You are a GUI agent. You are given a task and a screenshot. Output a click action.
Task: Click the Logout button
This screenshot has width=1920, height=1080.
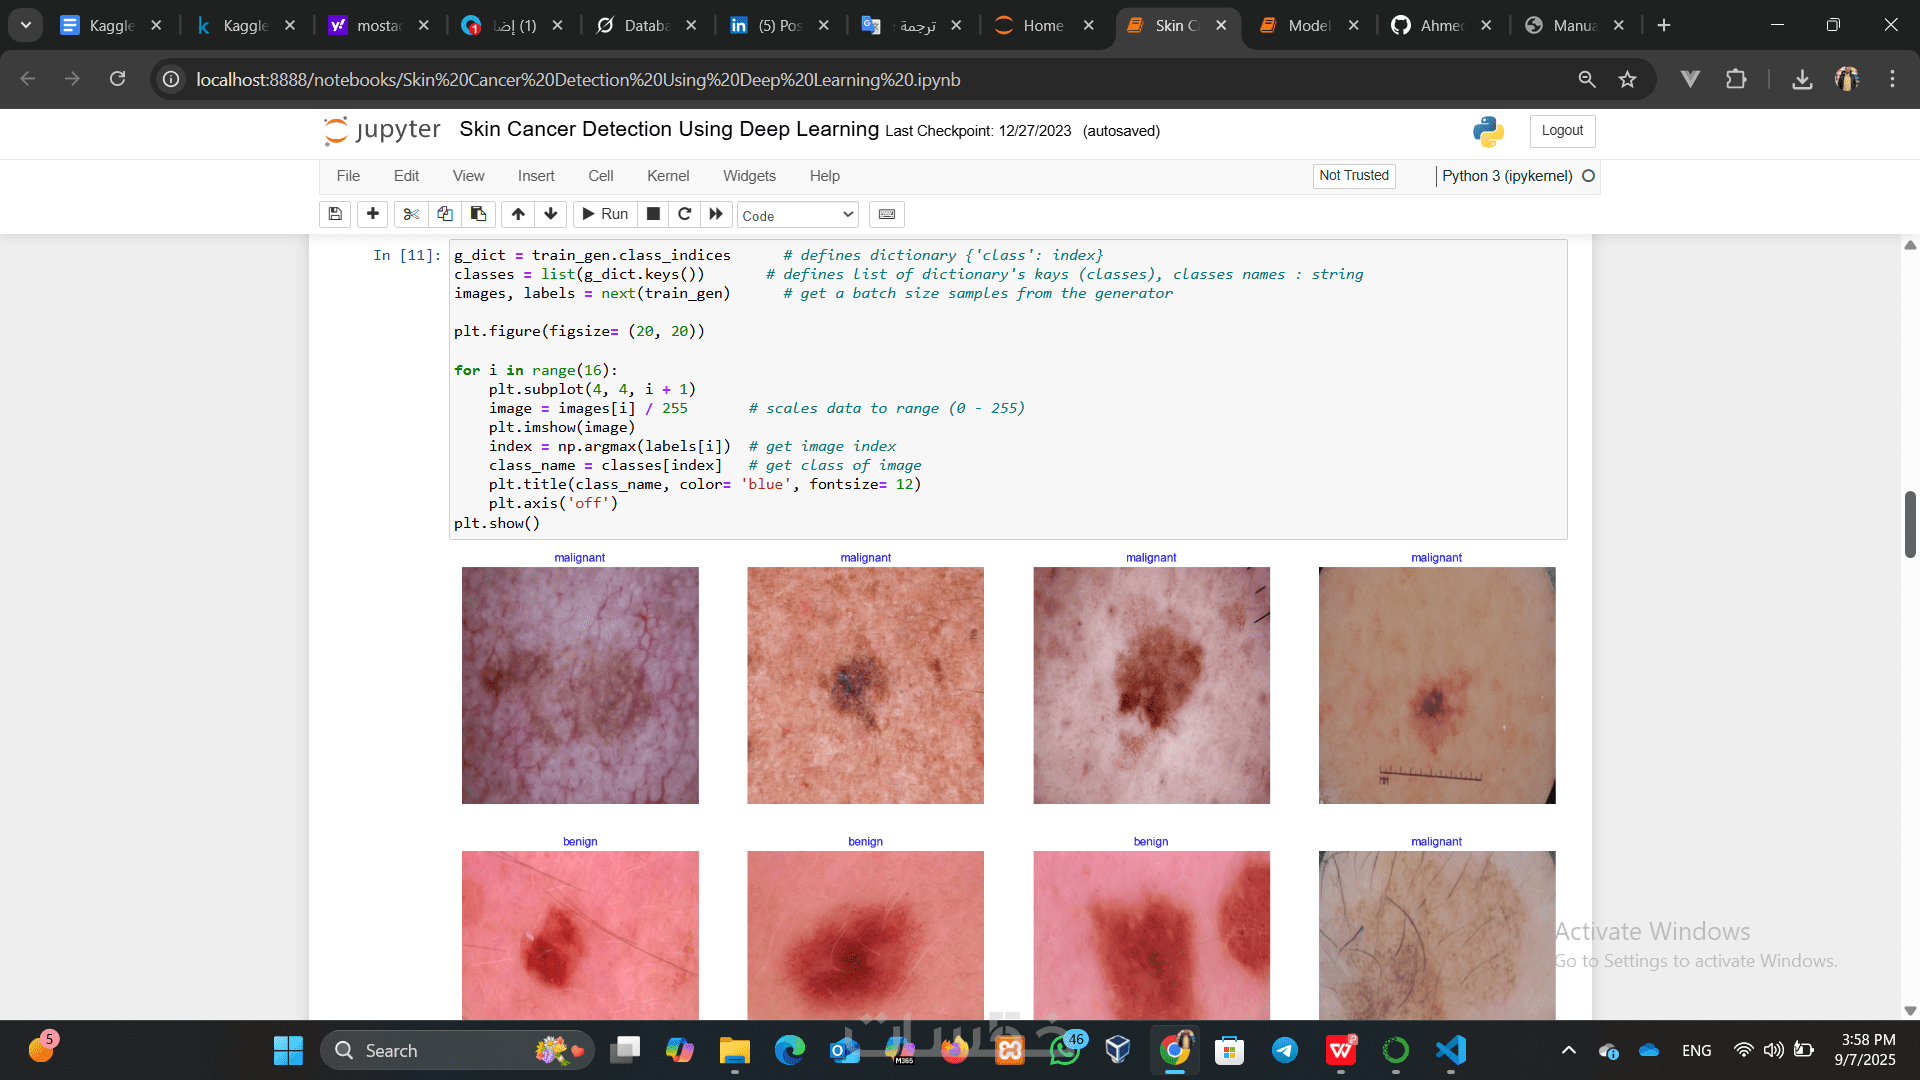click(x=1561, y=131)
